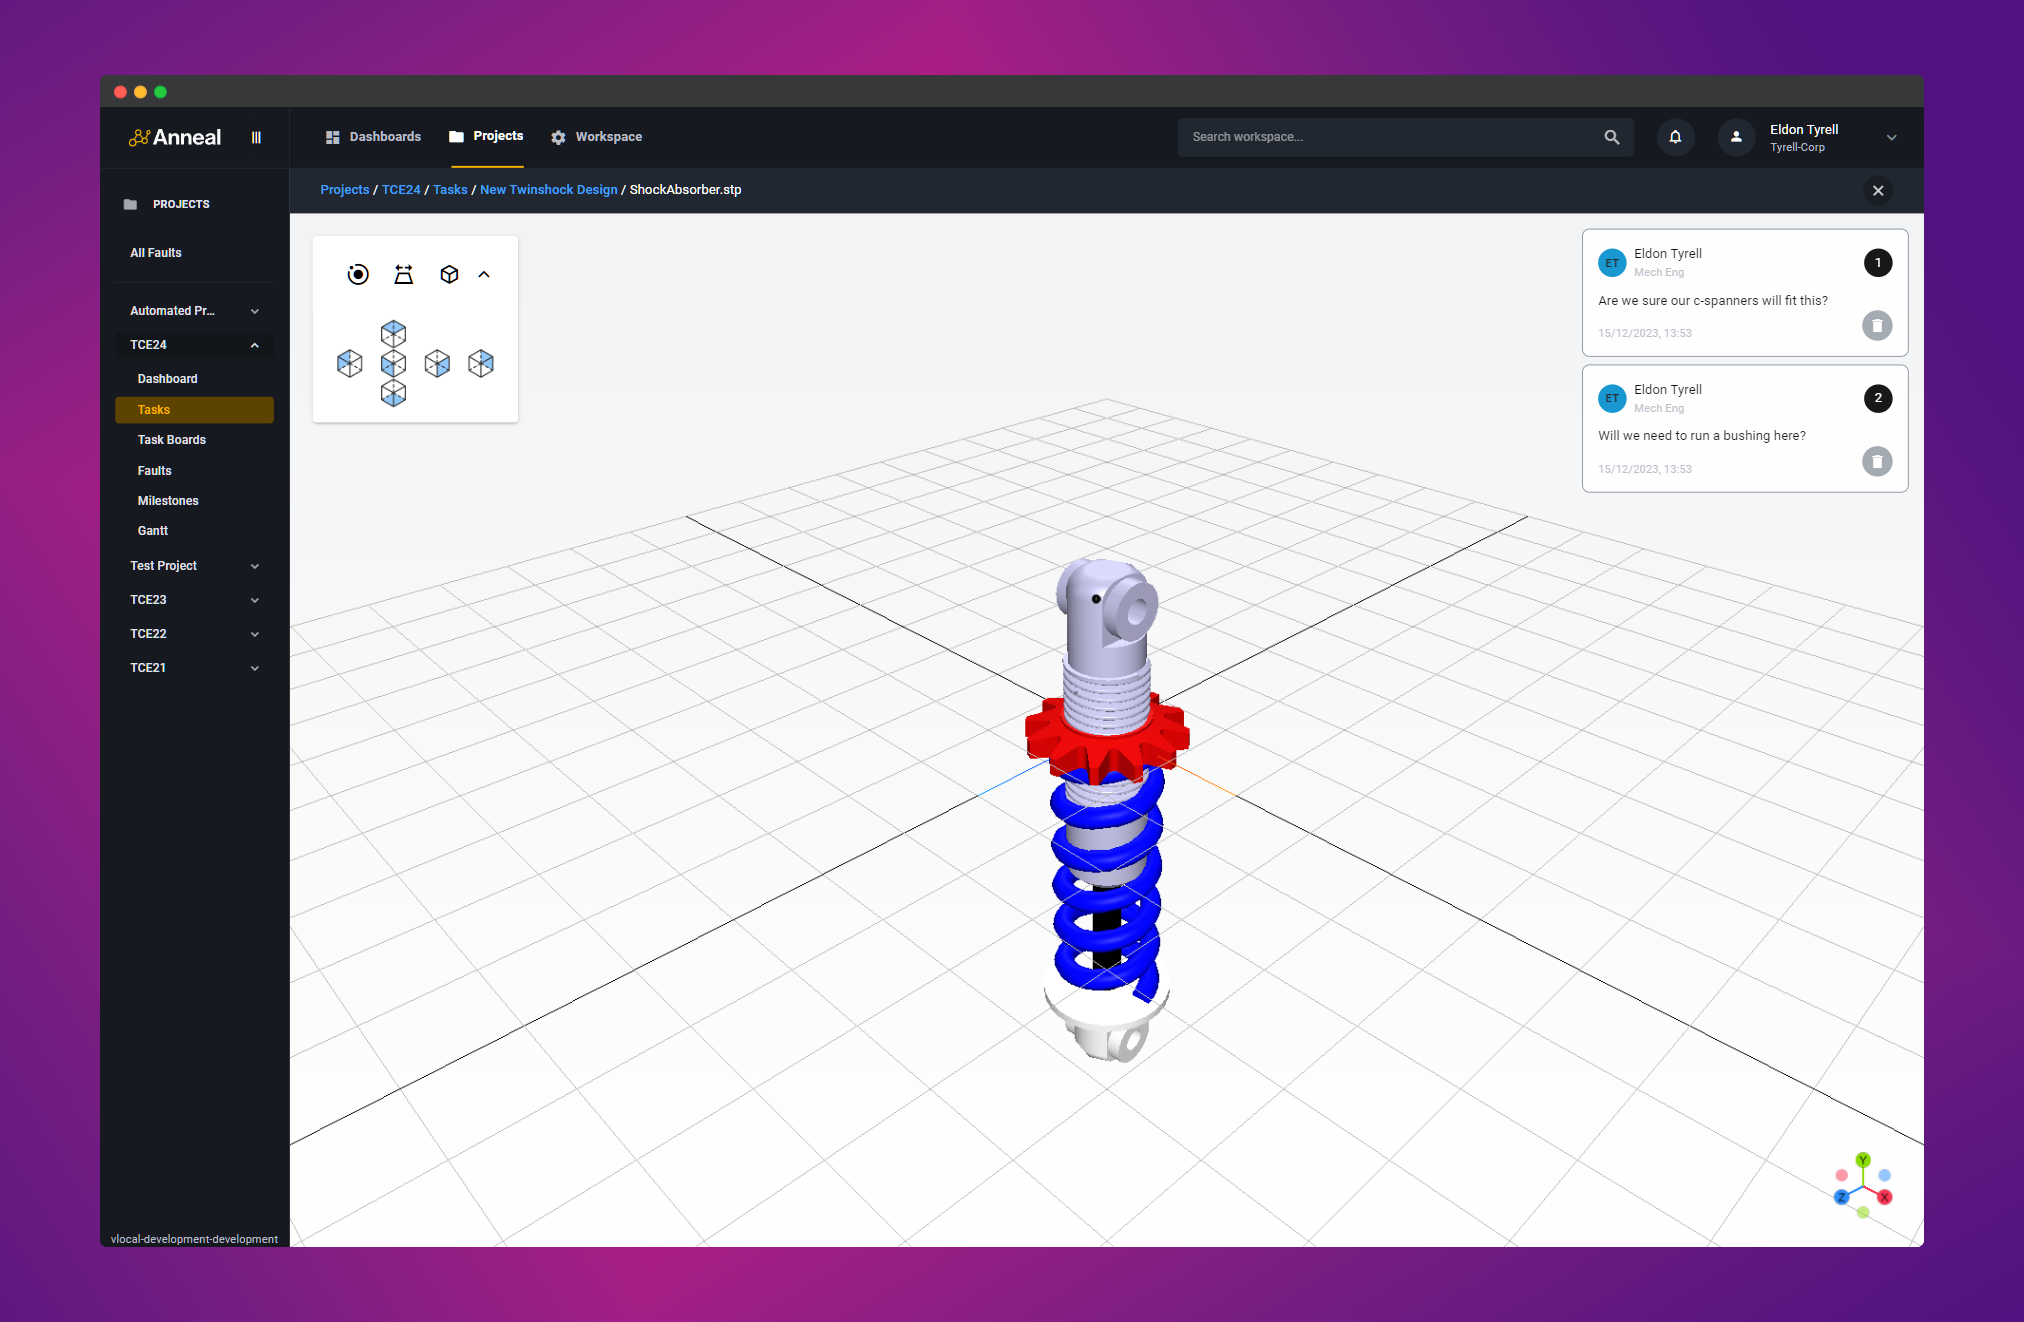Activate the orbit rotation tool
Image resolution: width=2024 pixels, height=1322 pixels.
tap(358, 274)
